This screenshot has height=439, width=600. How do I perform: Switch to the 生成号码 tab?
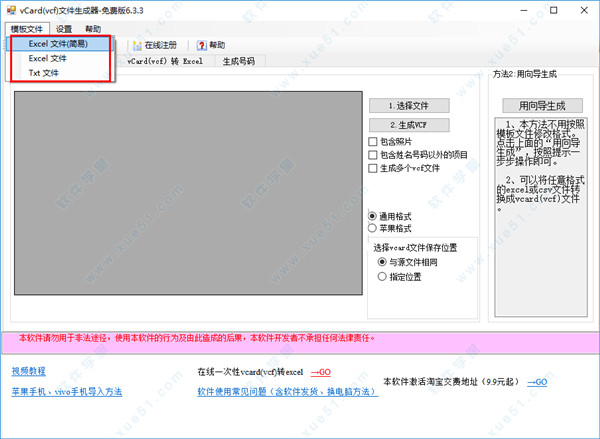point(238,61)
